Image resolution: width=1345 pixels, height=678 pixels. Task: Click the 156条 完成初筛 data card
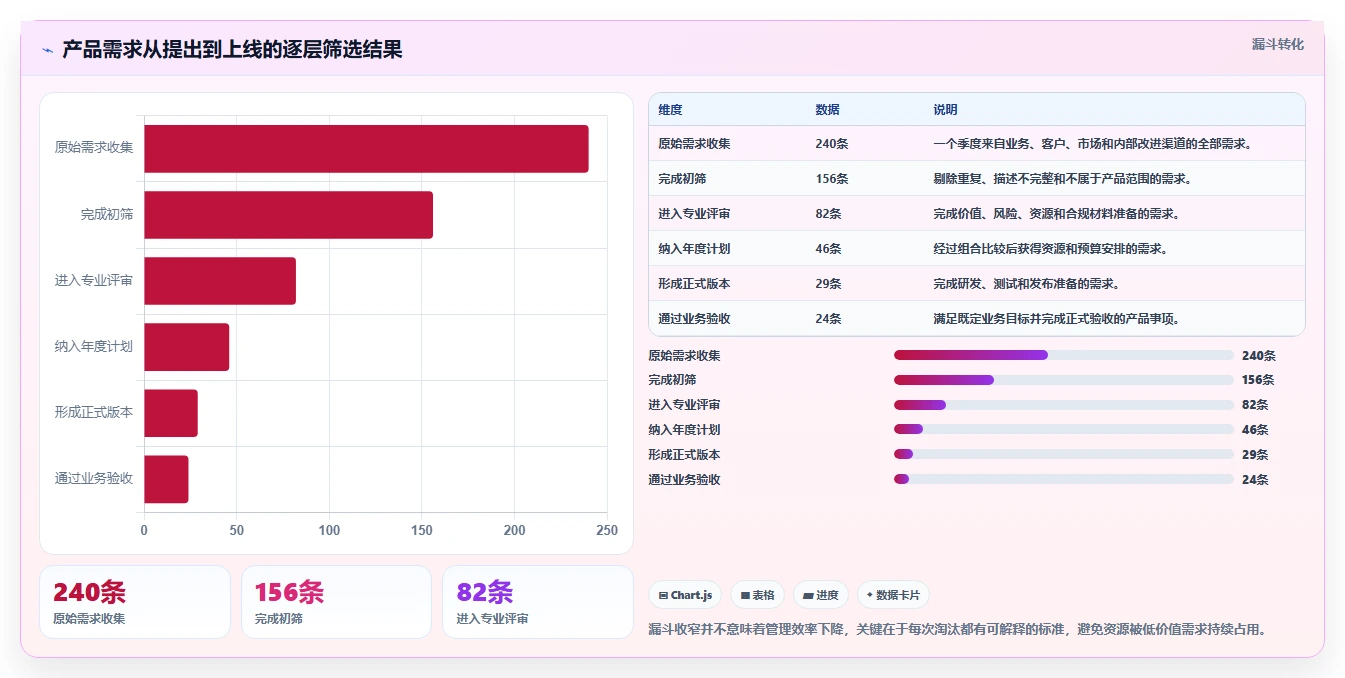[336, 602]
